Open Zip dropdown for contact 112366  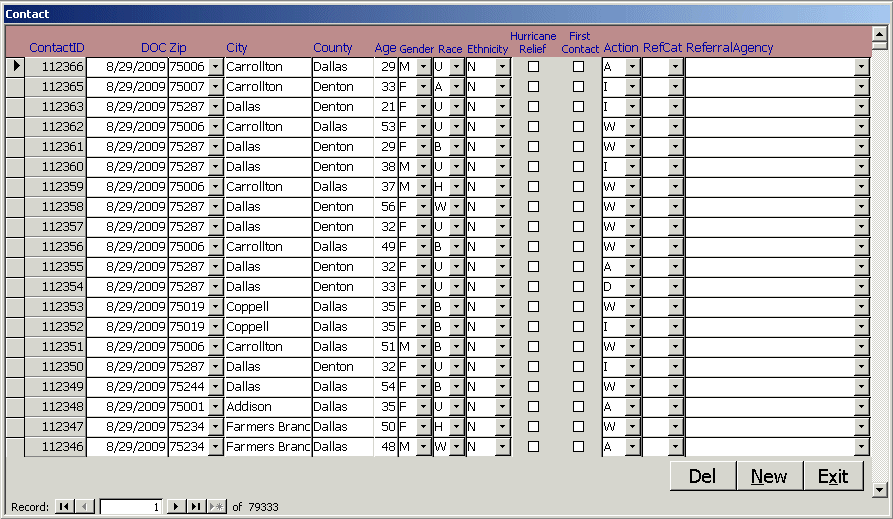click(215, 67)
